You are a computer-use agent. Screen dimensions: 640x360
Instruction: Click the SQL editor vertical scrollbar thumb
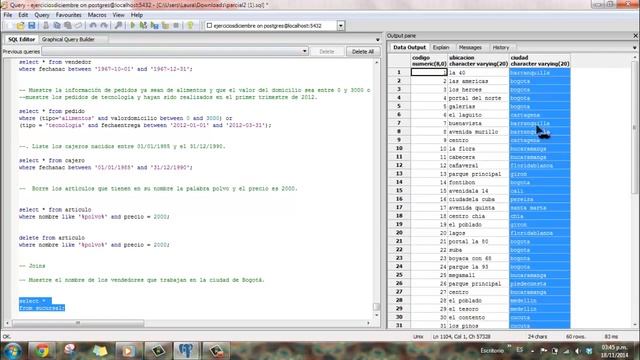pos(376,307)
